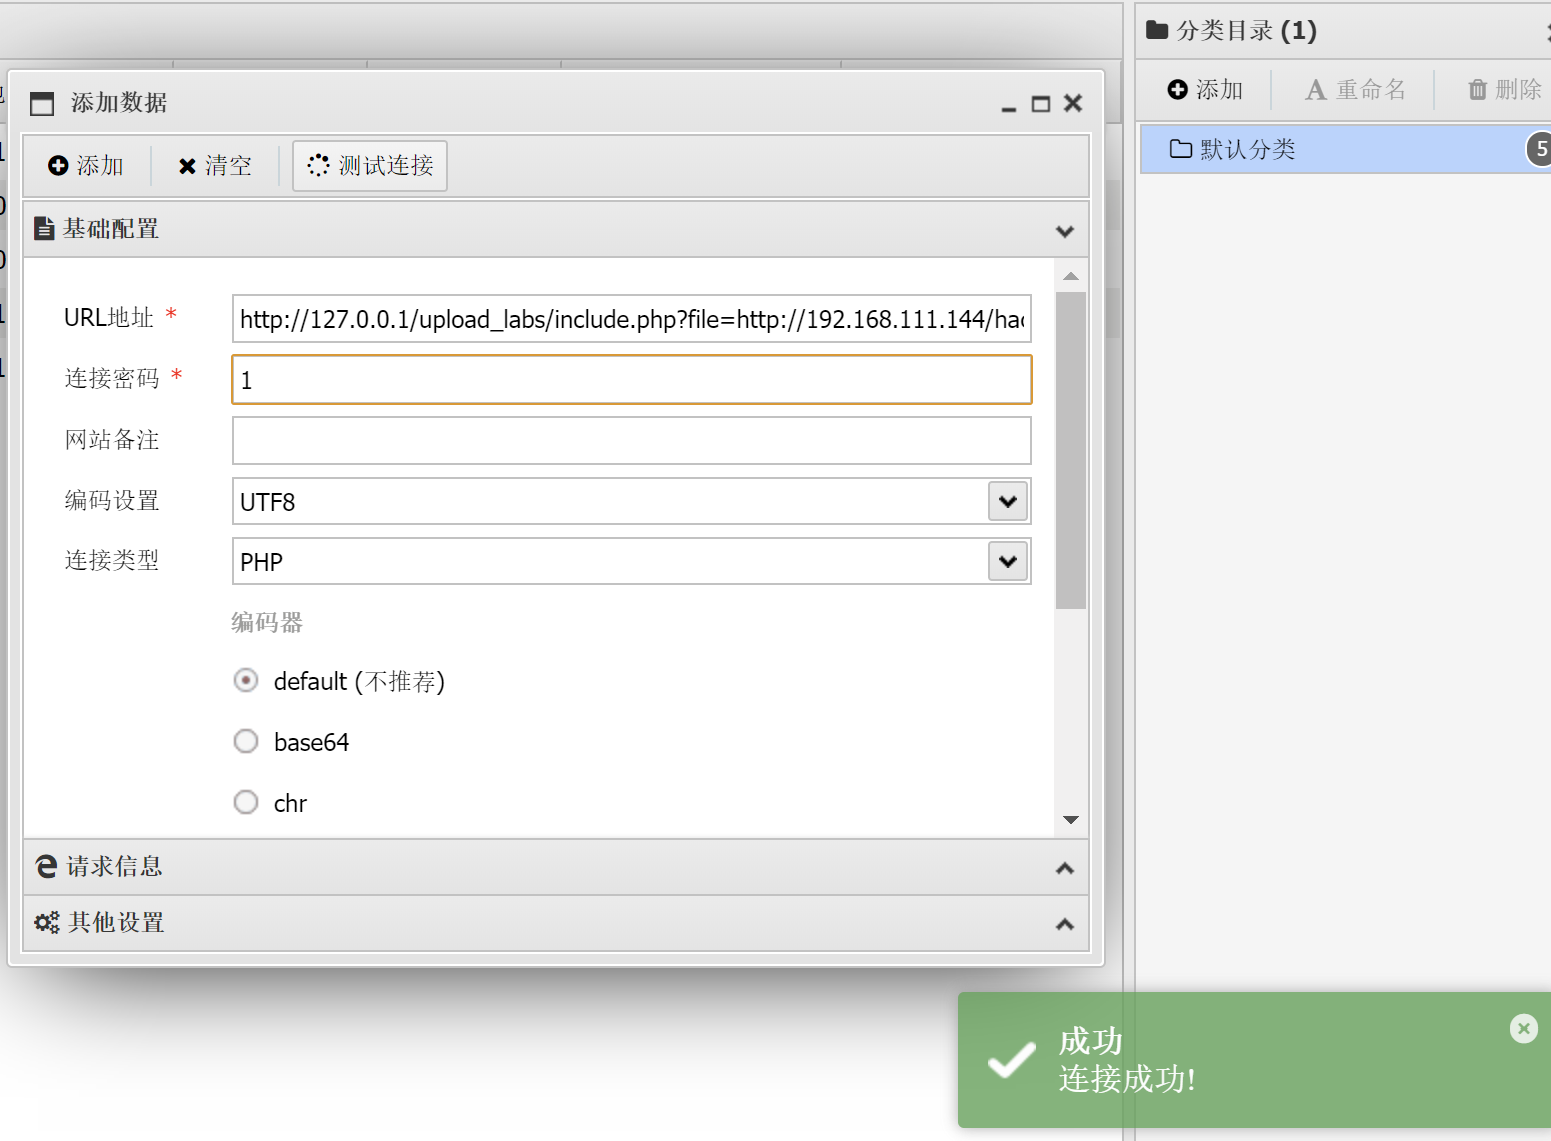Click the 添加 button in the category panel
Image resolution: width=1551 pixels, height=1141 pixels.
[x=1205, y=90]
